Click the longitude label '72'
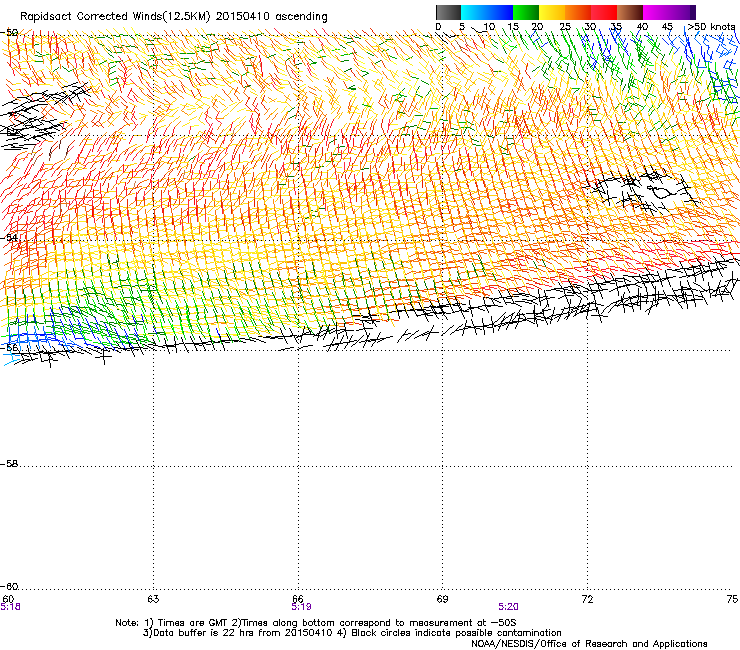Image resolution: width=740 pixels, height=650 pixels. click(x=587, y=599)
